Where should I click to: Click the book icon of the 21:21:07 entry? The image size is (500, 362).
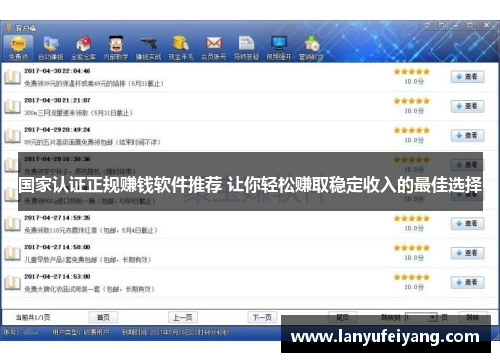tap(13, 107)
